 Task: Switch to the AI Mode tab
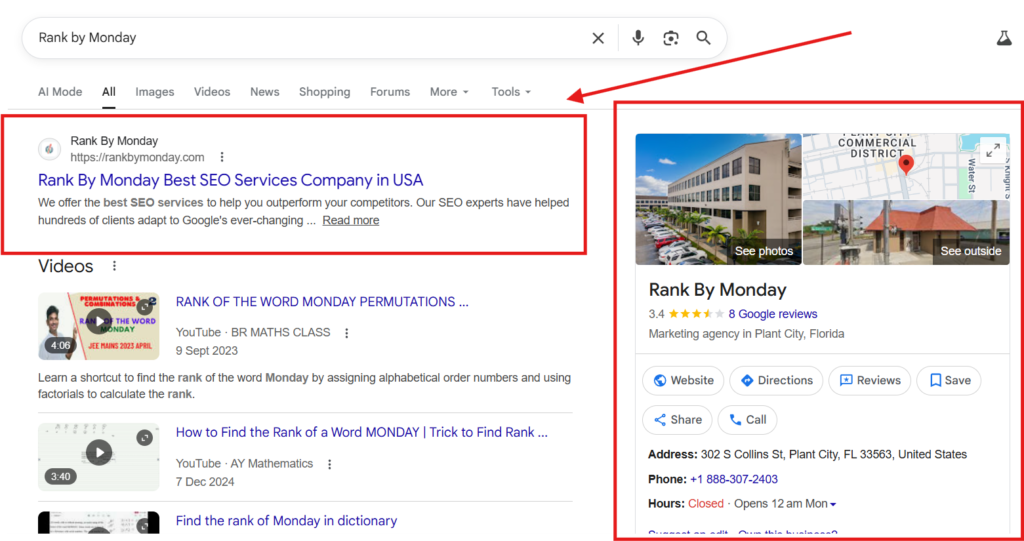pyautogui.click(x=60, y=92)
